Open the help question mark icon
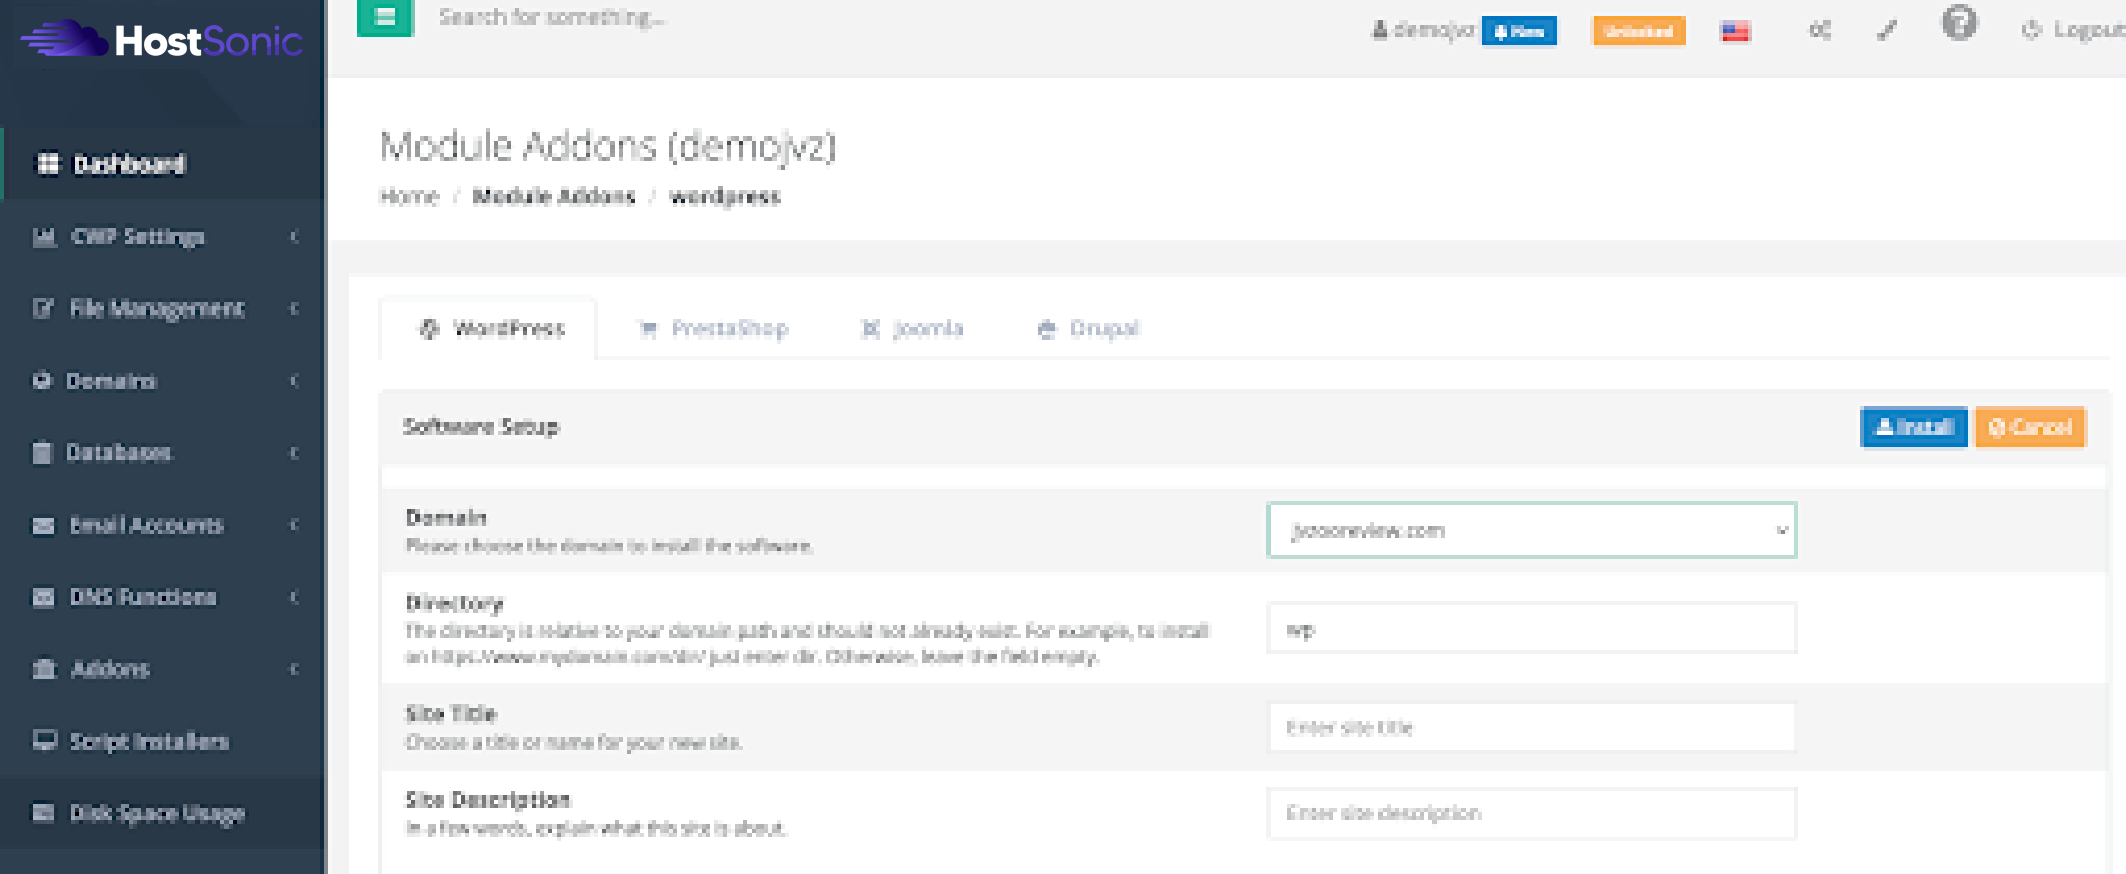This screenshot has height=874, width=2126. (1959, 22)
